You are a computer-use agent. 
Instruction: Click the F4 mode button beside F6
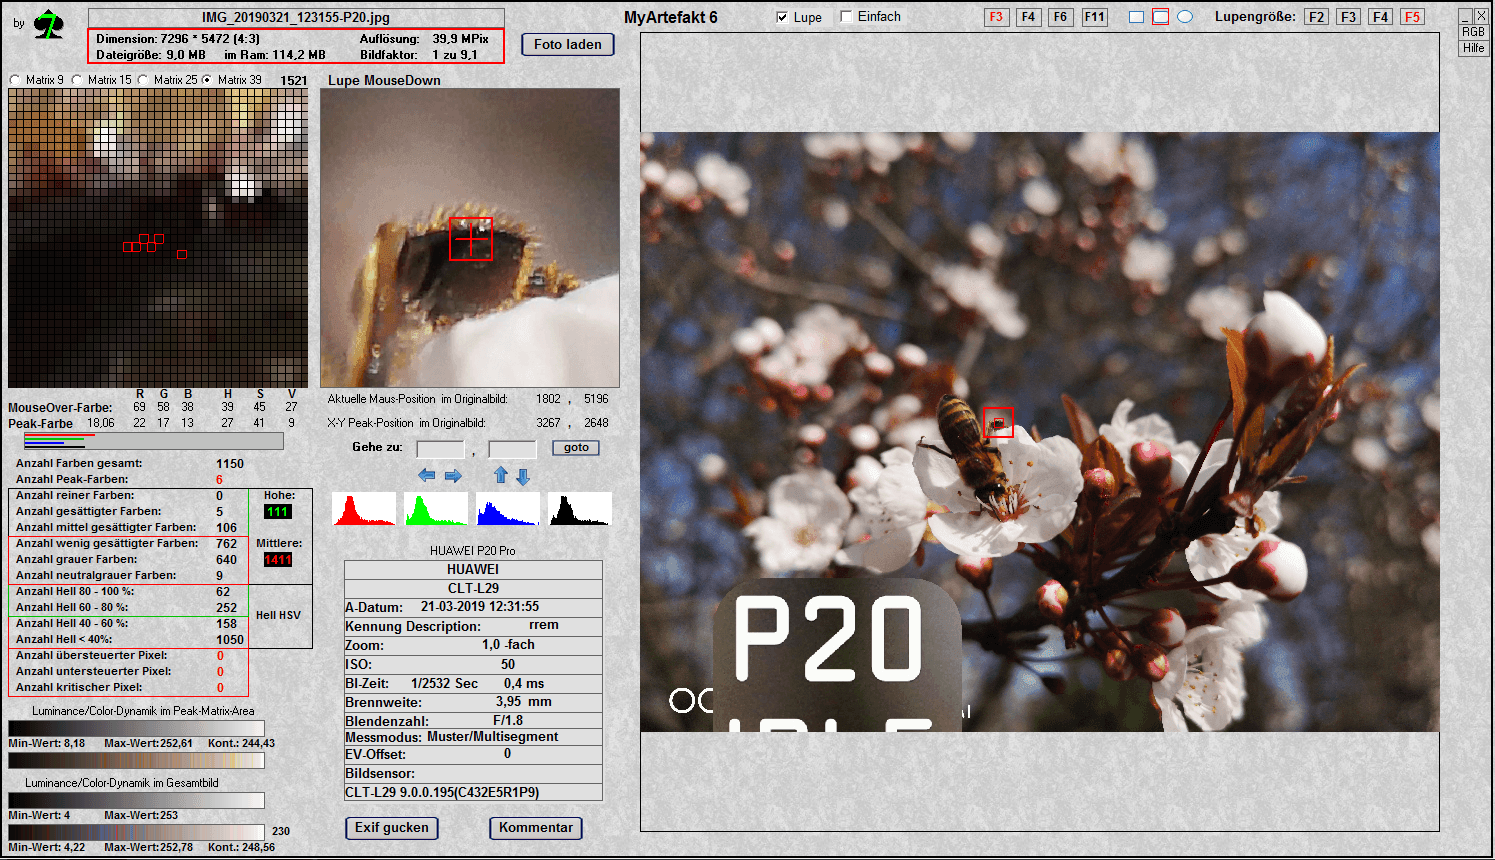[x=1028, y=17]
